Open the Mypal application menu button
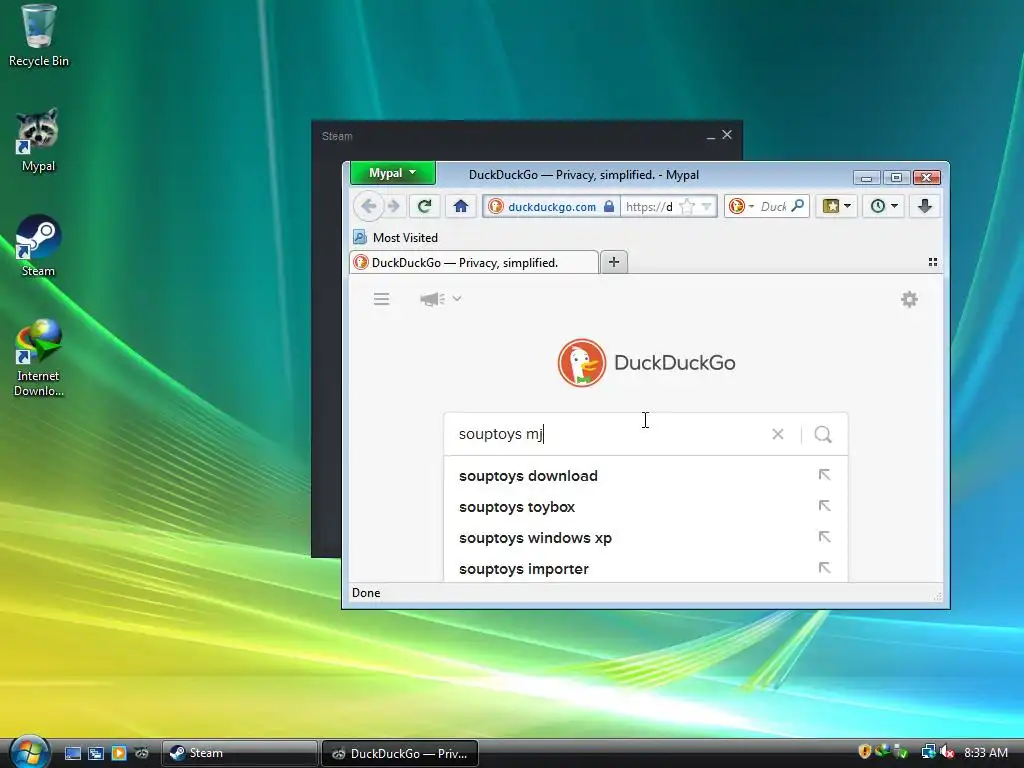The width and height of the screenshot is (1024, 768). tap(392, 173)
